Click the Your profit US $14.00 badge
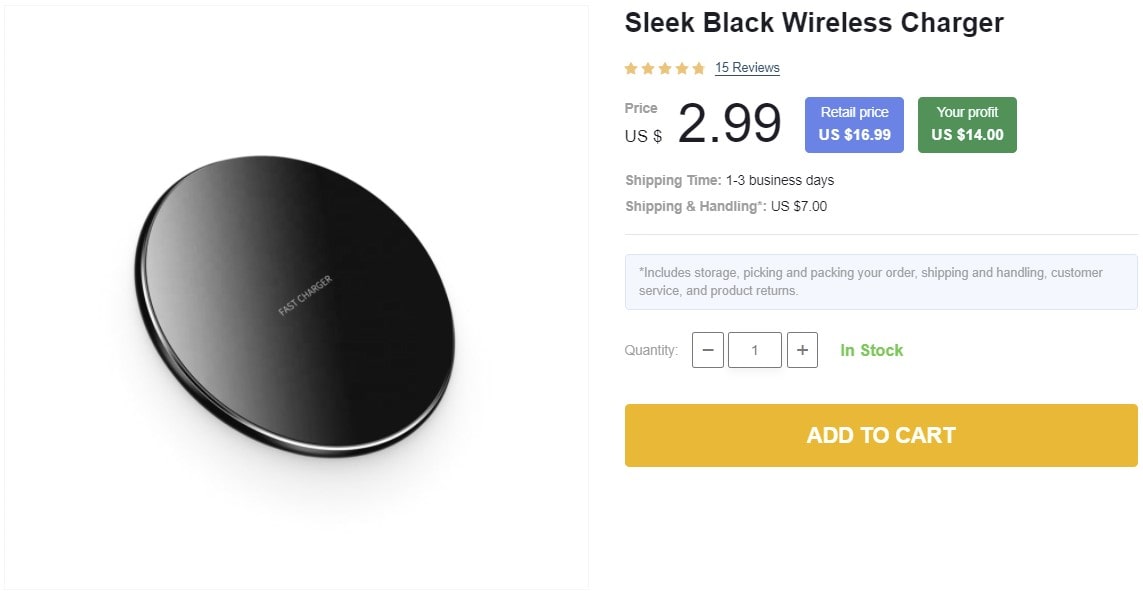 (x=967, y=122)
